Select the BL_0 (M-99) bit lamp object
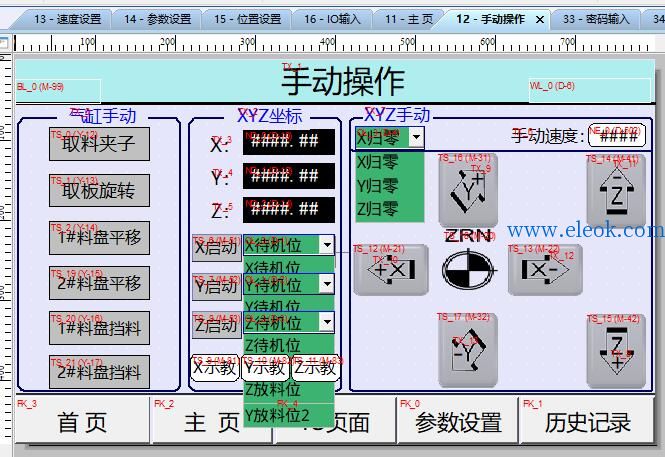 click(x=59, y=91)
